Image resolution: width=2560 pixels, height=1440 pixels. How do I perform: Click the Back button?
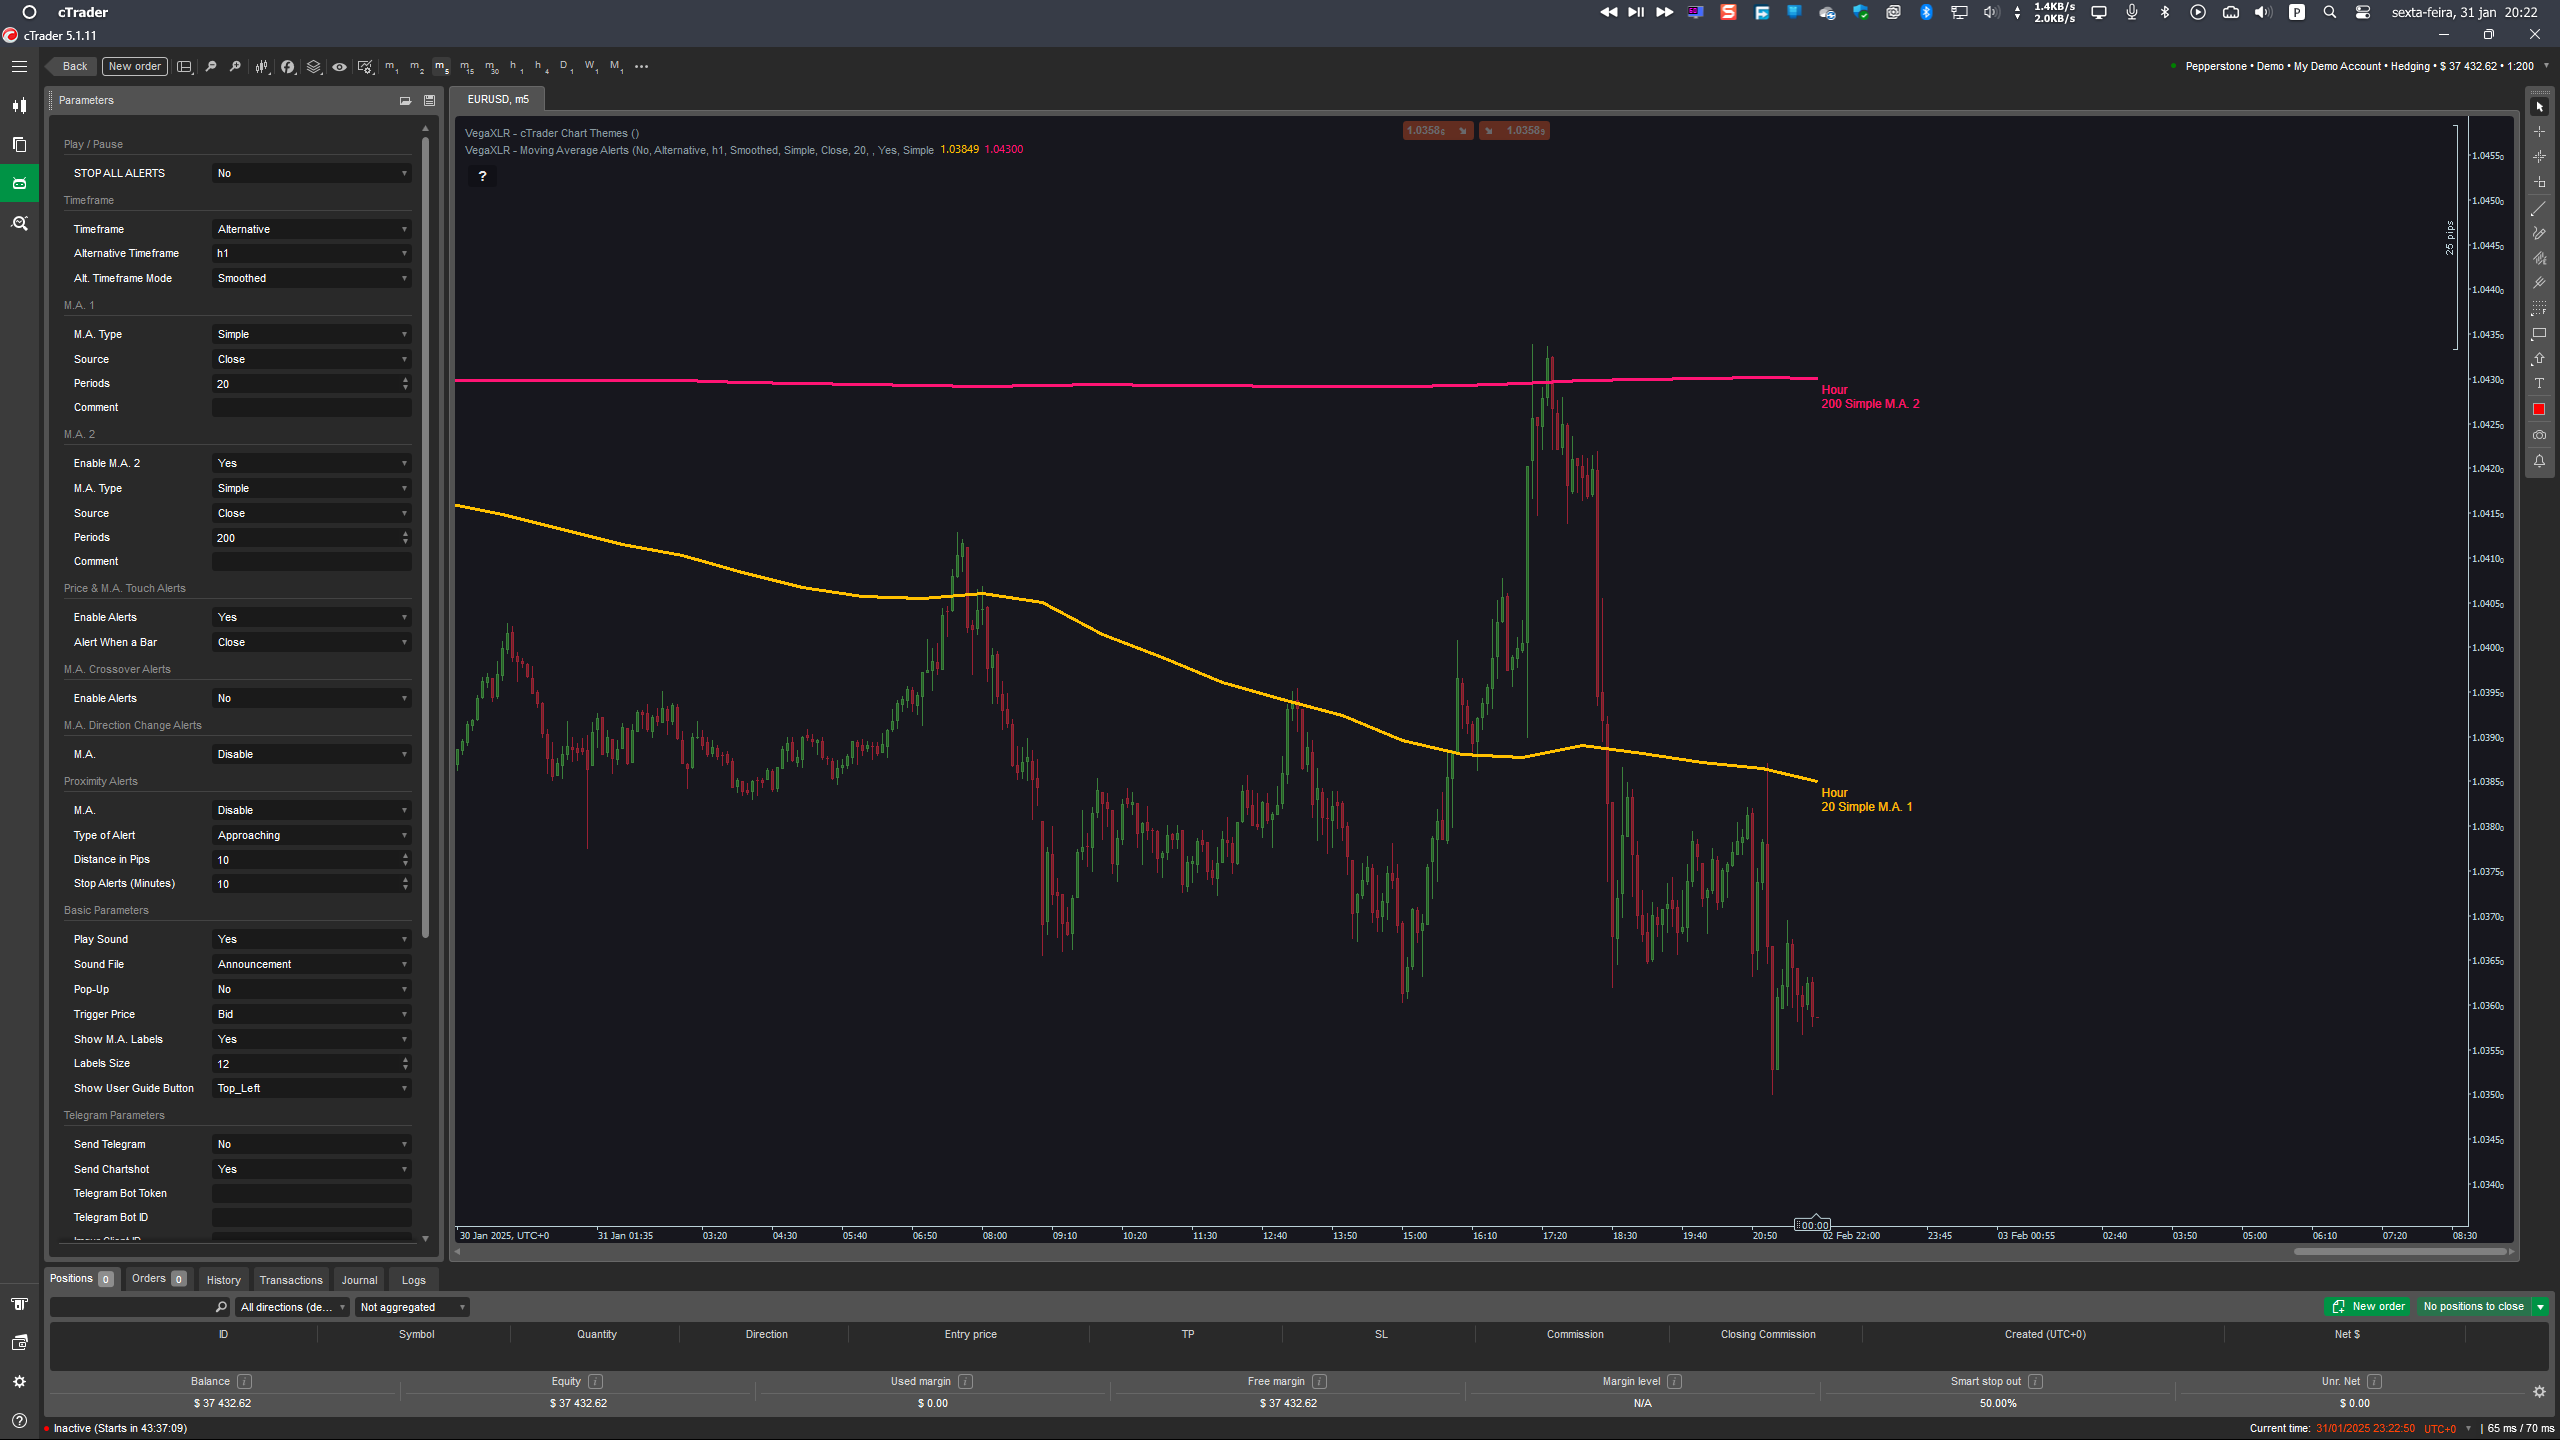[74, 67]
